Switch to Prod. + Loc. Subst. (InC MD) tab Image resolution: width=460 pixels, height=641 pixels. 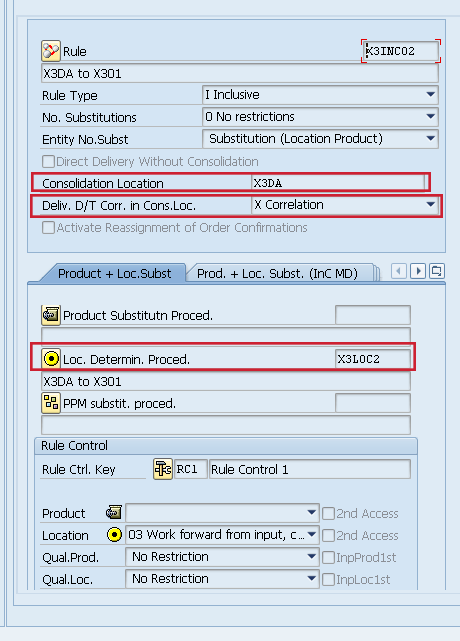(277, 273)
